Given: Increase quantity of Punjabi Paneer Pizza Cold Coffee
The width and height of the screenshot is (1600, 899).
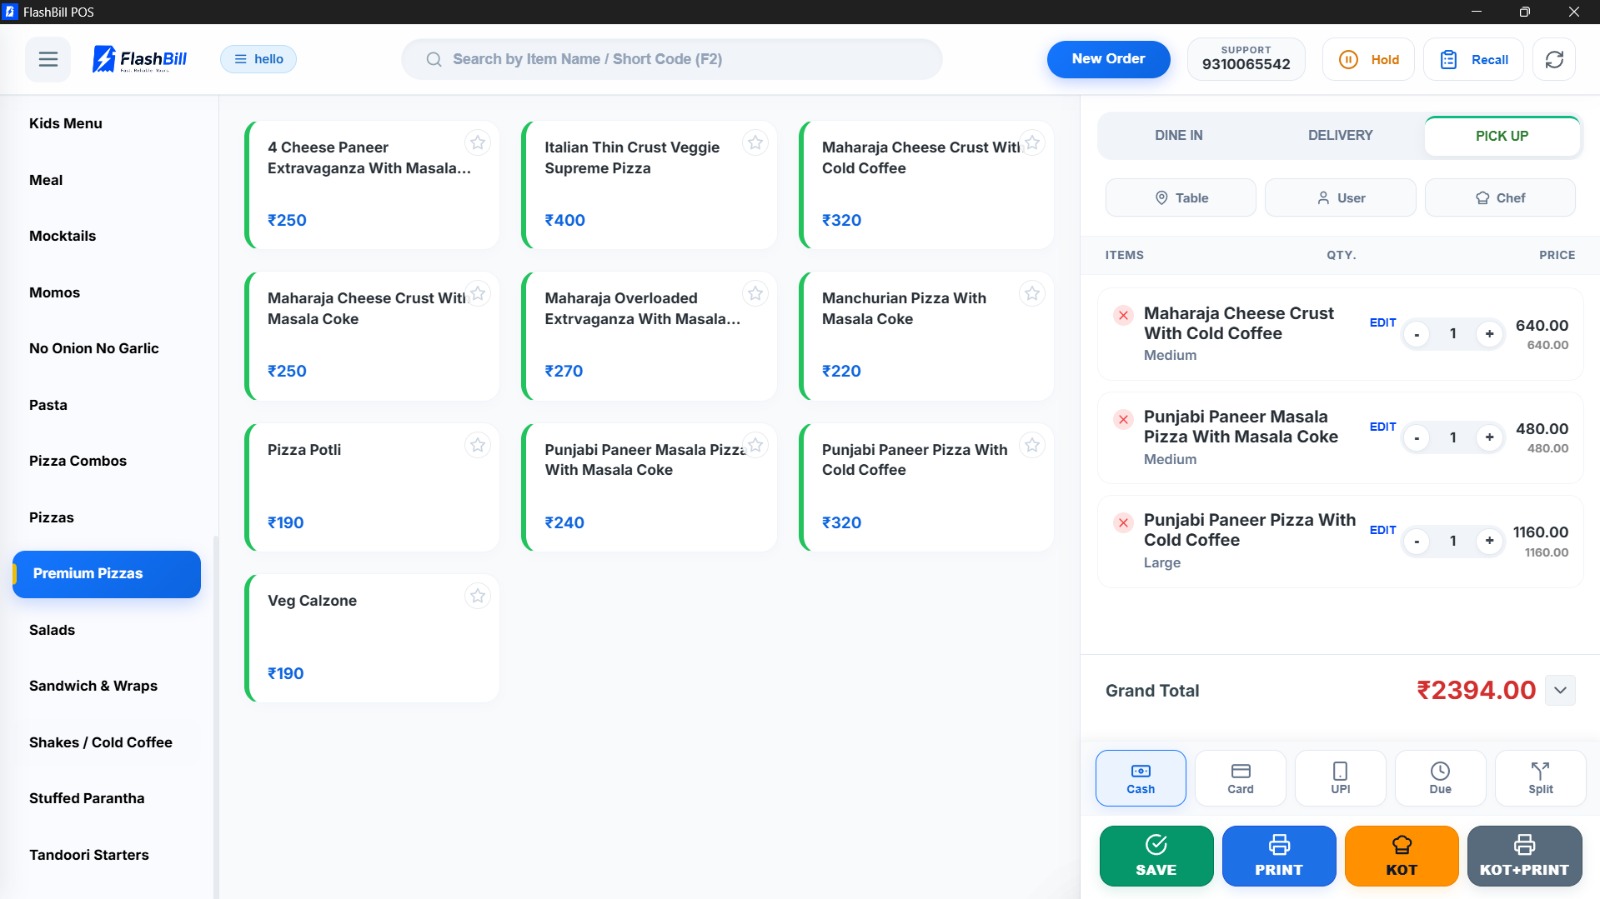Looking at the screenshot, I should pos(1489,541).
